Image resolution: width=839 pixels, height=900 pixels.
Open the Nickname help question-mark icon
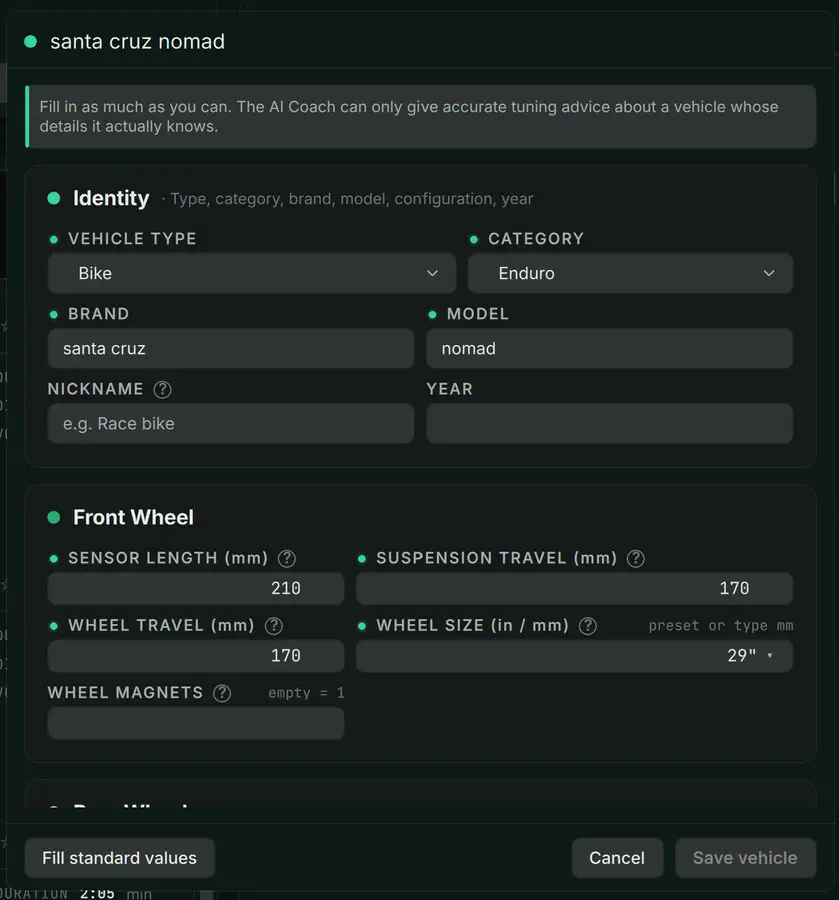click(x=162, y=390)
